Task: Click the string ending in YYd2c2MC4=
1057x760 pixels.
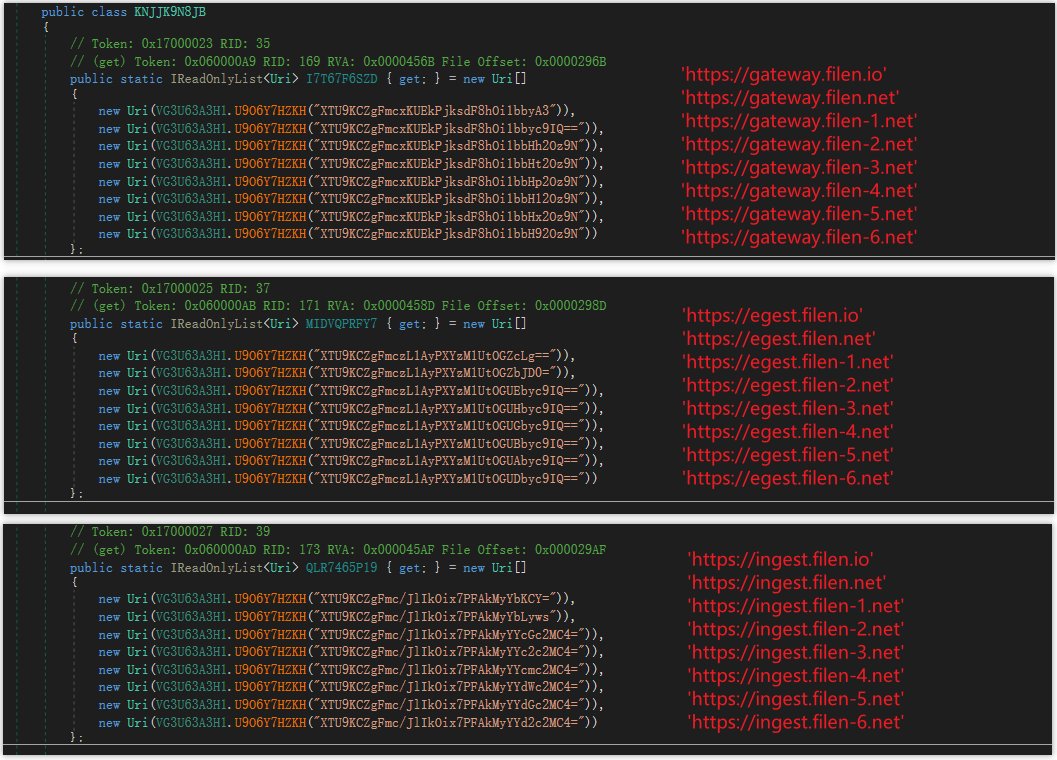Action: click(x=449, y=722)
